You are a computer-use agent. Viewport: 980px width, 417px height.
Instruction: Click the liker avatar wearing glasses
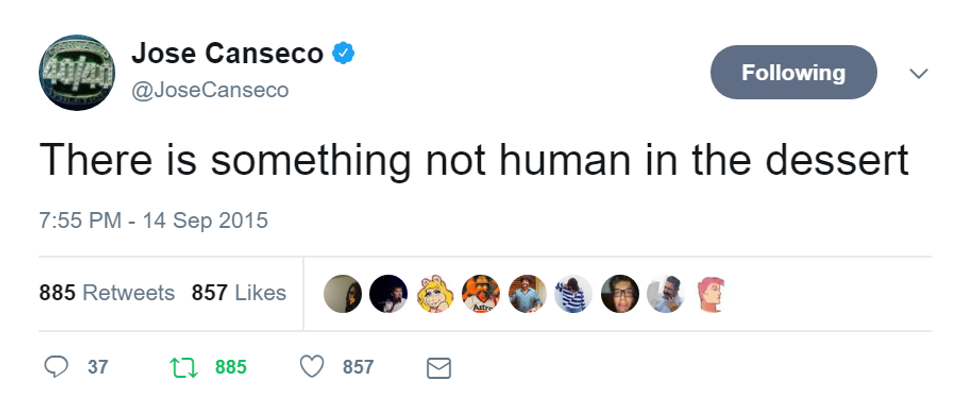pos(619,293)
